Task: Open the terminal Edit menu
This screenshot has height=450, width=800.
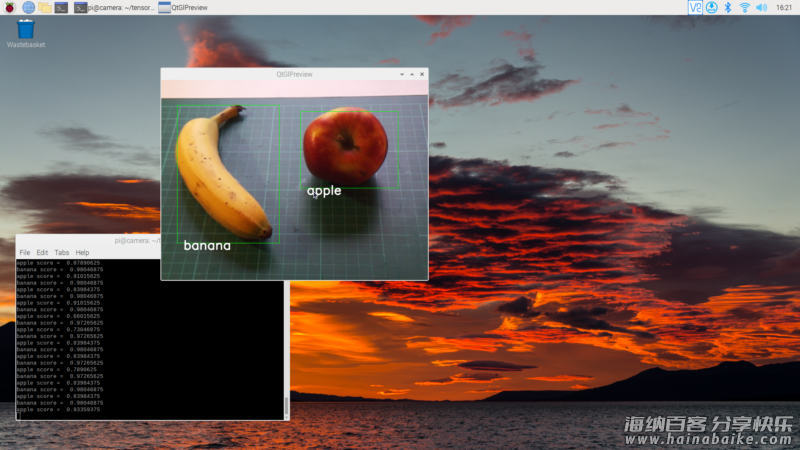Action: [42, 252]
